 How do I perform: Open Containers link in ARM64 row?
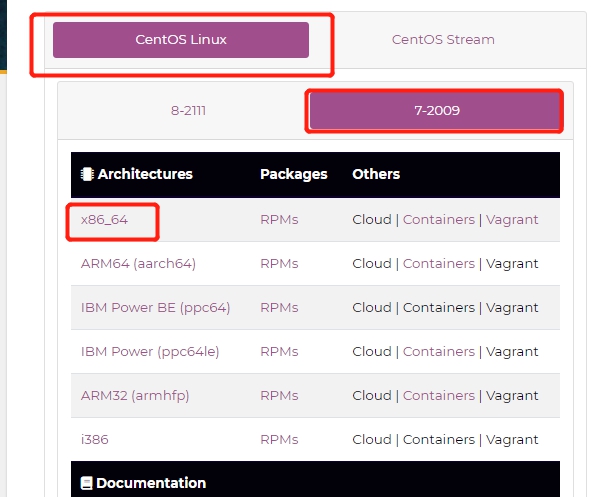439,264
